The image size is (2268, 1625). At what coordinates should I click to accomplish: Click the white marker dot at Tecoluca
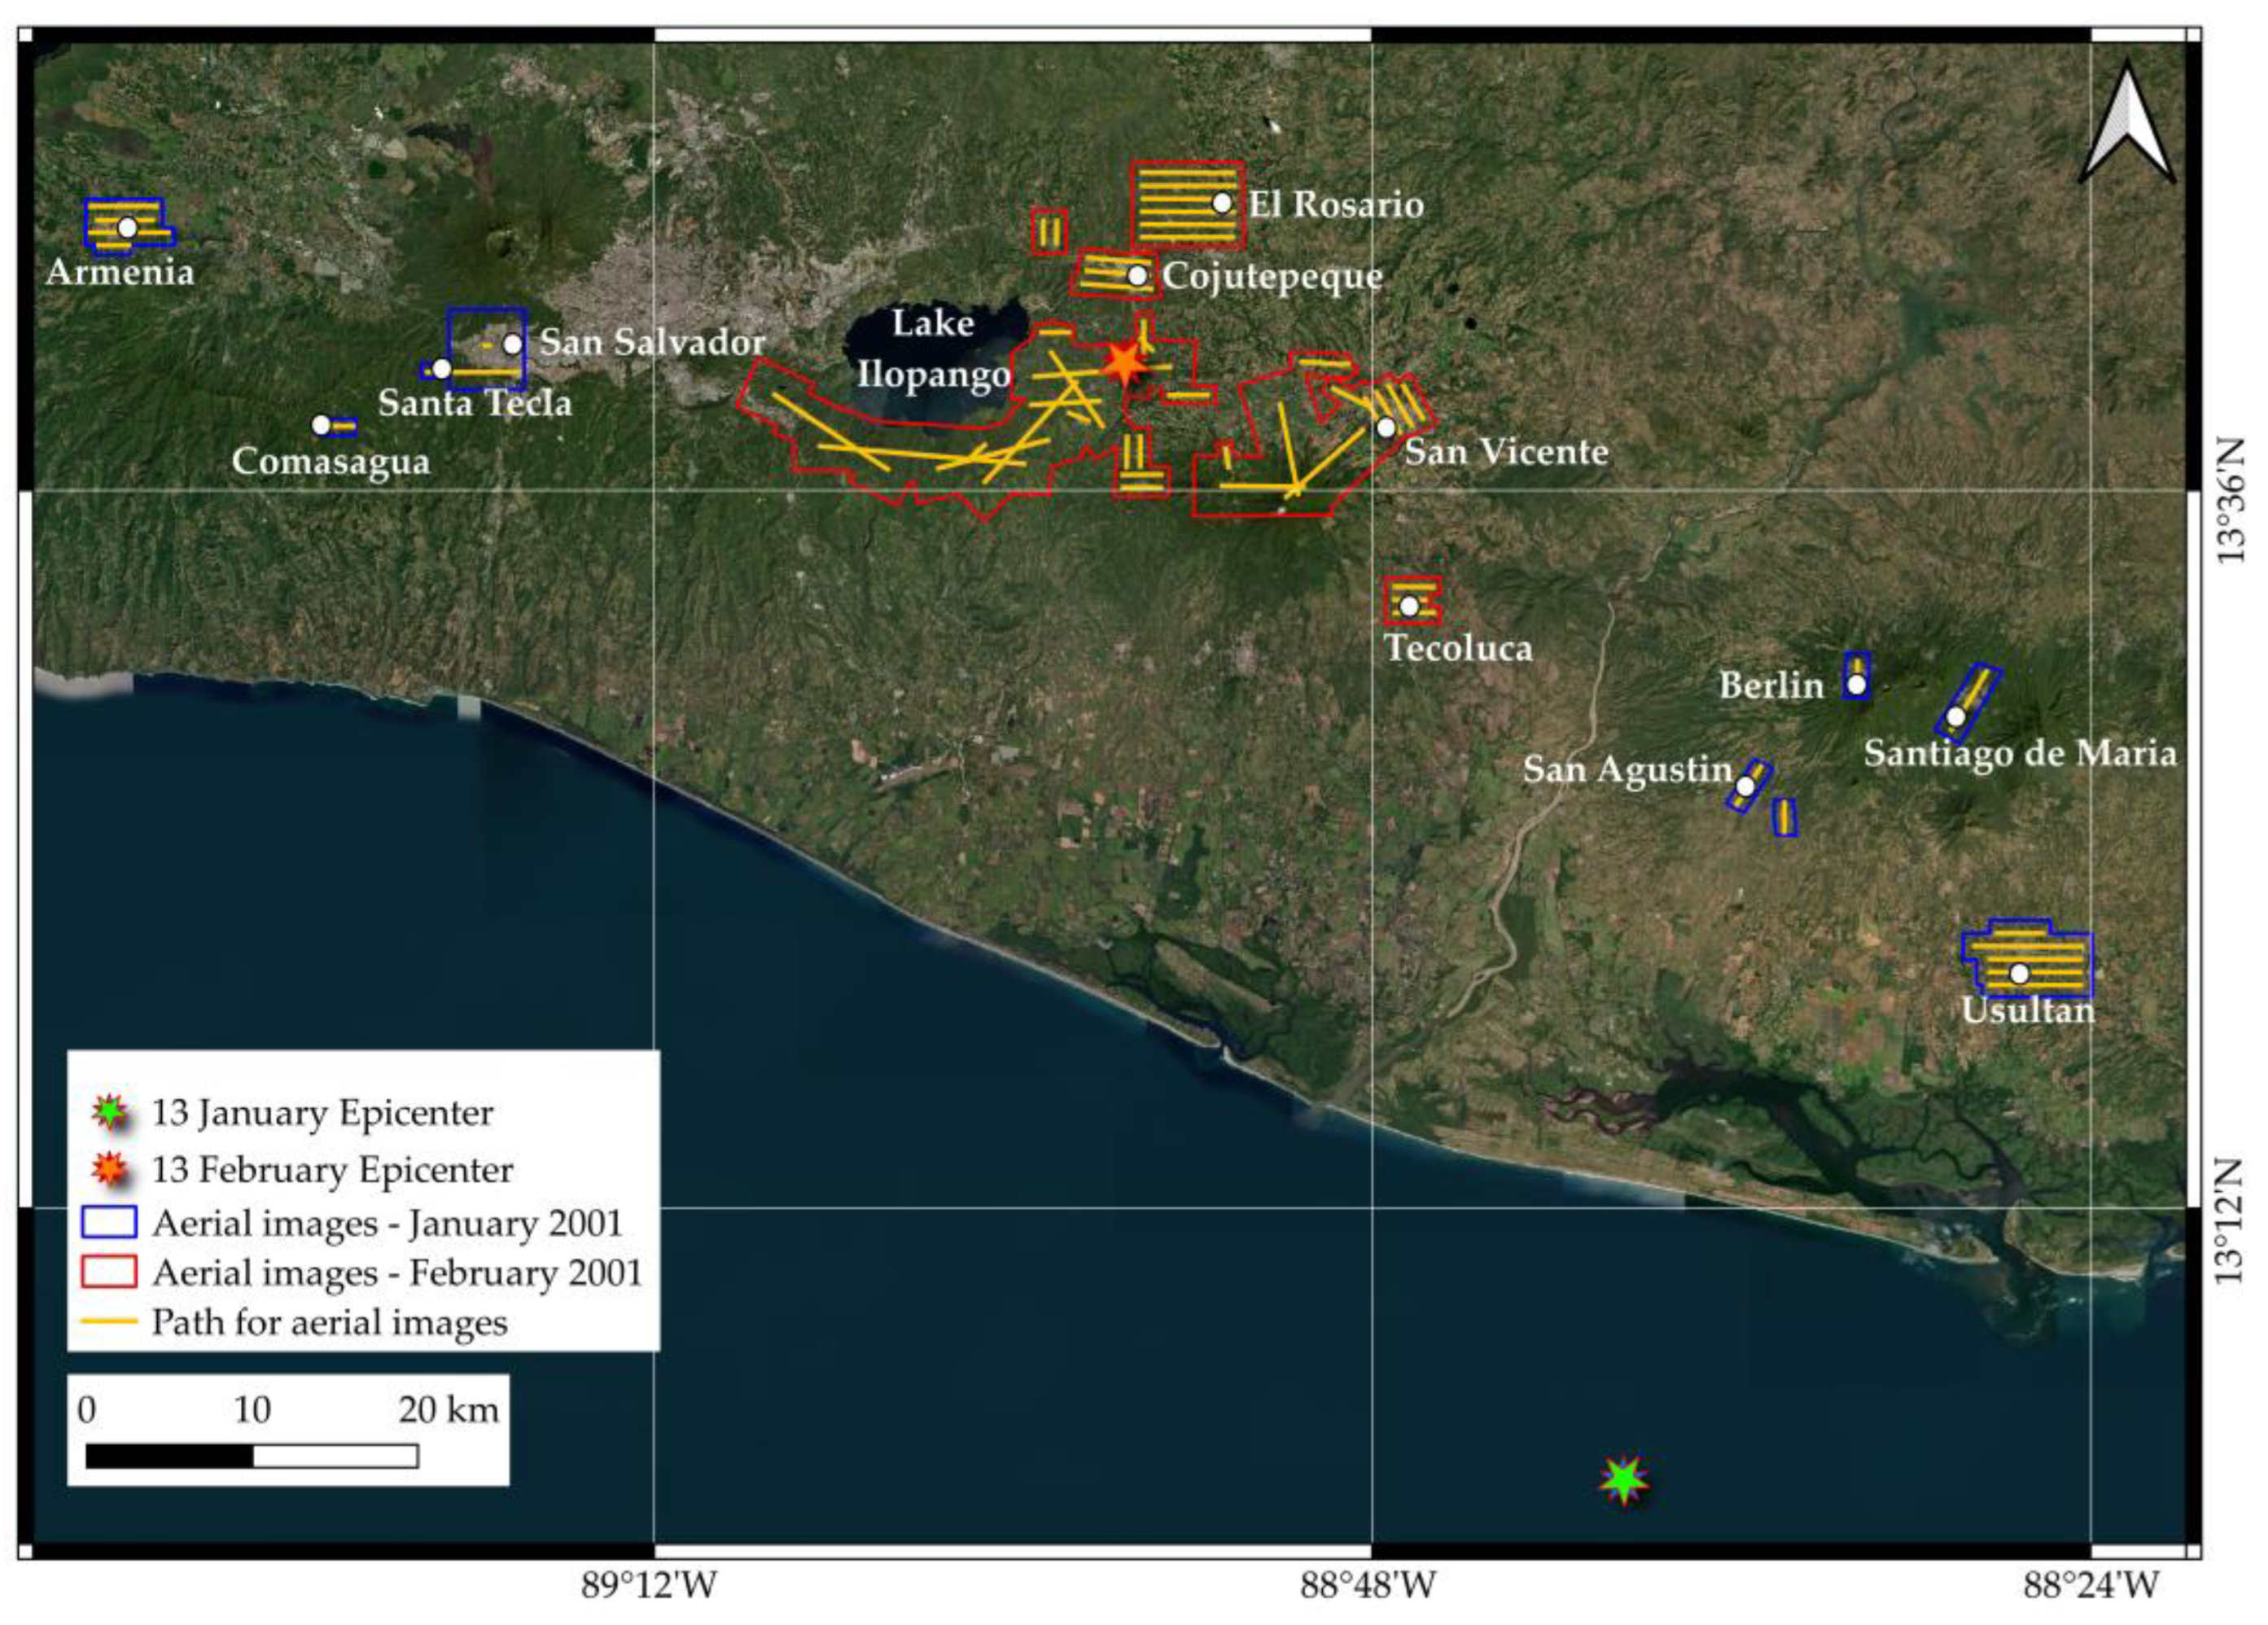tap(1408, 606)
